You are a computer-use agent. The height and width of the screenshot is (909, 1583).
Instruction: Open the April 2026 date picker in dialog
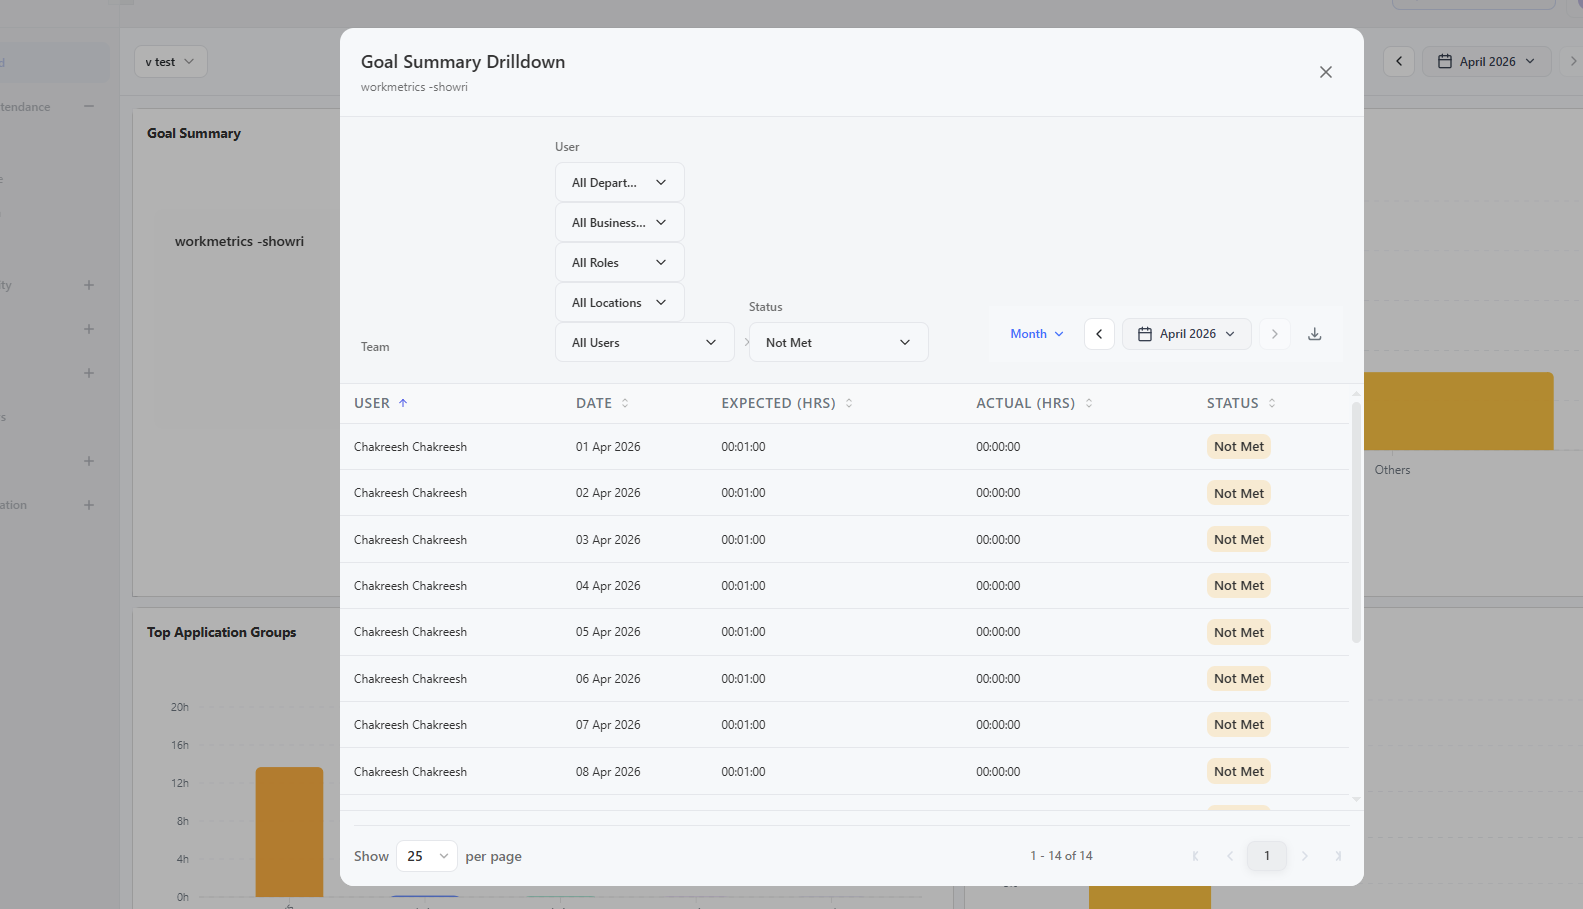click(x=1186, y=334)
